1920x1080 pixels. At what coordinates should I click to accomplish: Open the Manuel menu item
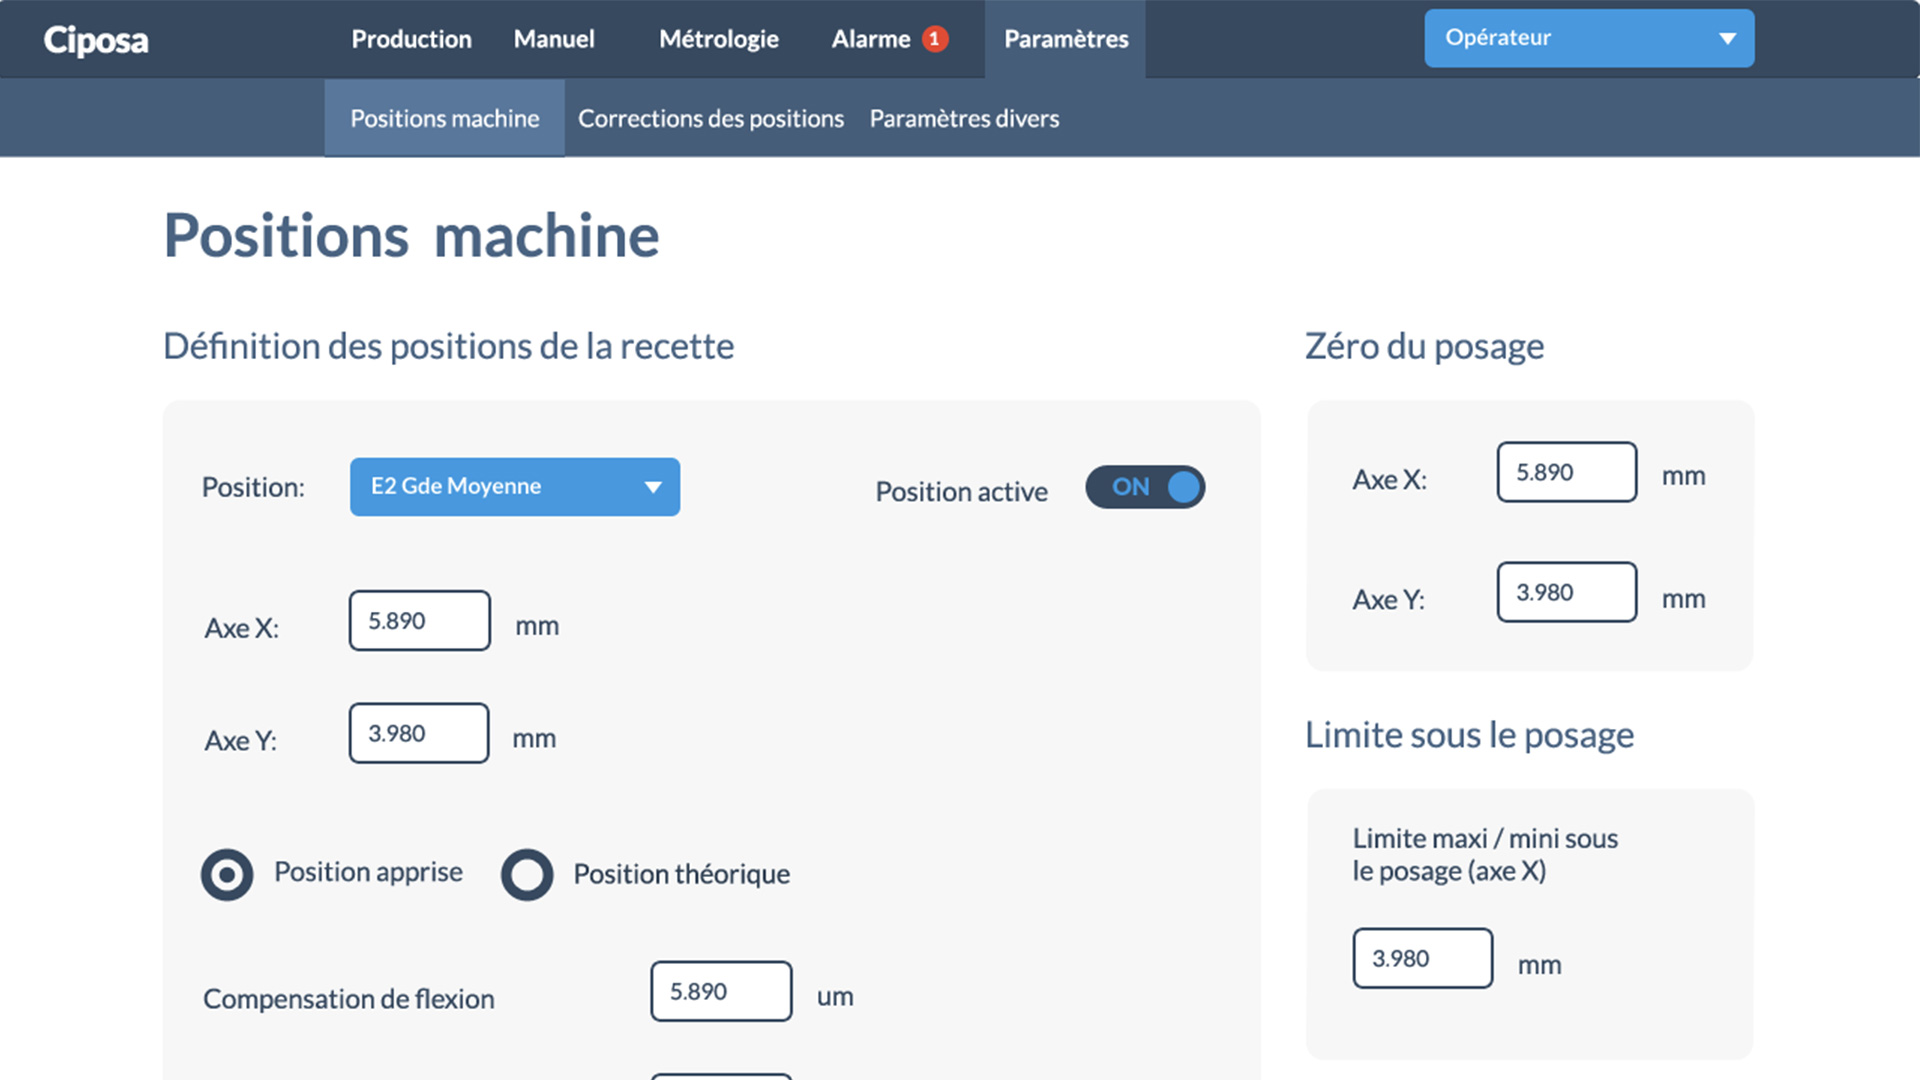point(554,39)
